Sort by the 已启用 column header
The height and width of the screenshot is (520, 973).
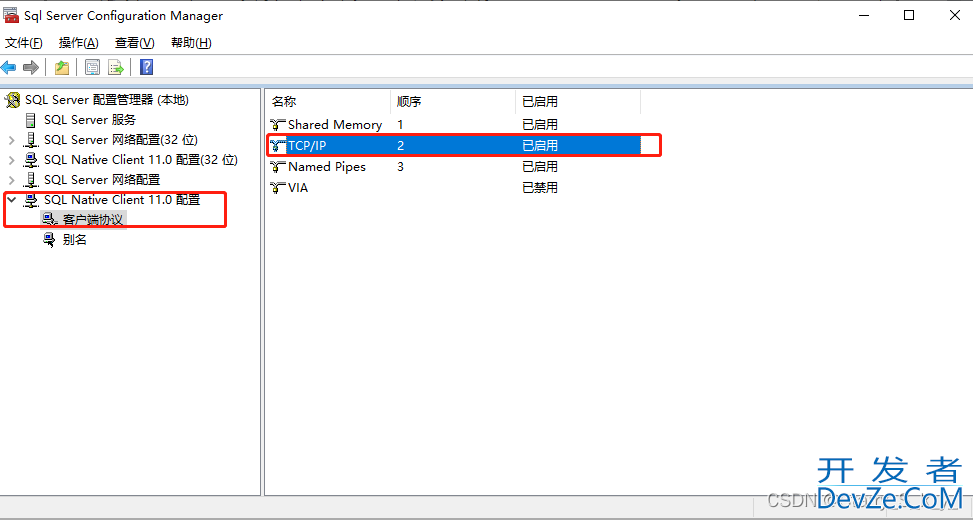578,102
